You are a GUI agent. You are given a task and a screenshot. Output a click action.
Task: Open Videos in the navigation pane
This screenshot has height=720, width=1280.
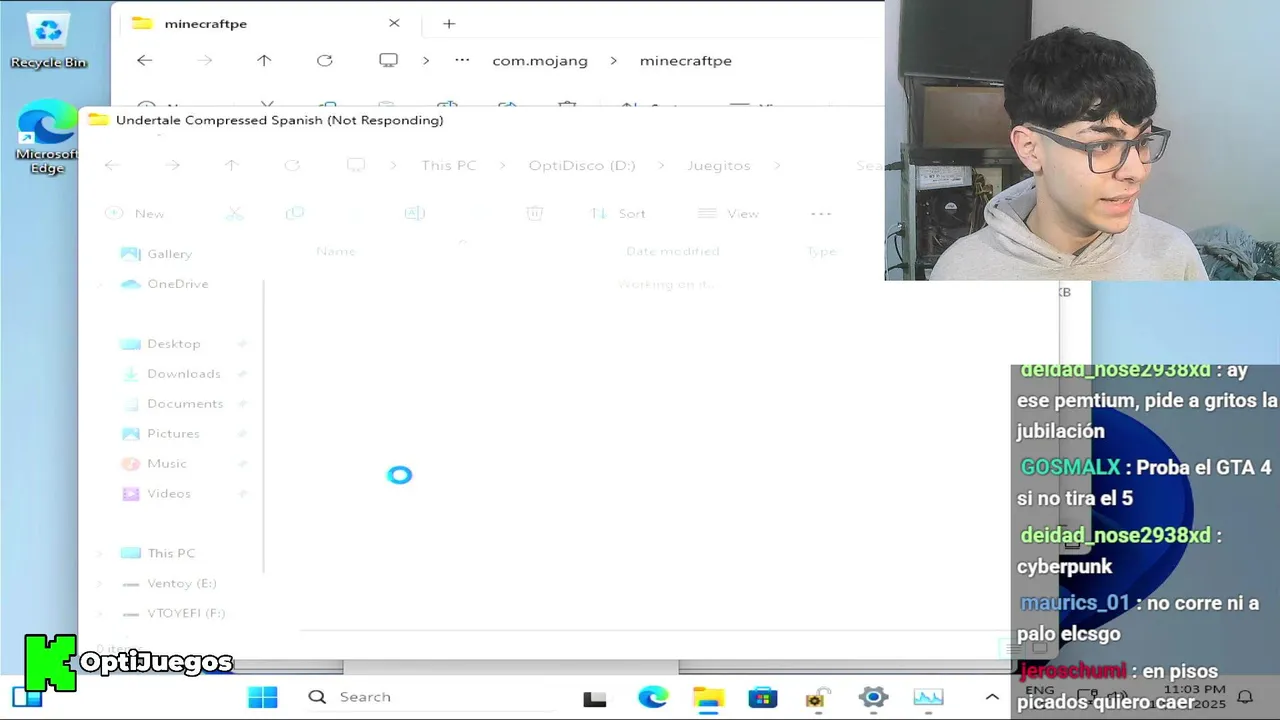[x=155, y=494]
